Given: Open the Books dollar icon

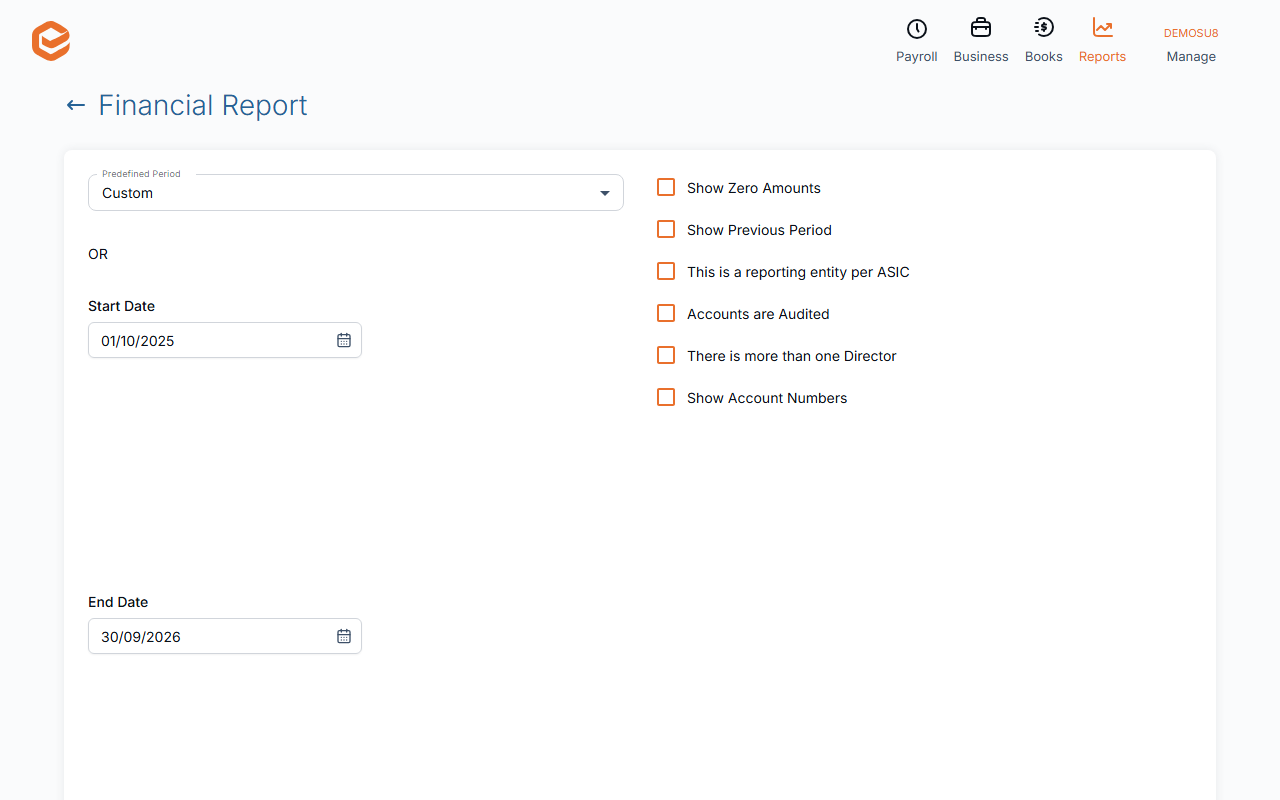Looking at the screenshot, I should (1044, 28).
